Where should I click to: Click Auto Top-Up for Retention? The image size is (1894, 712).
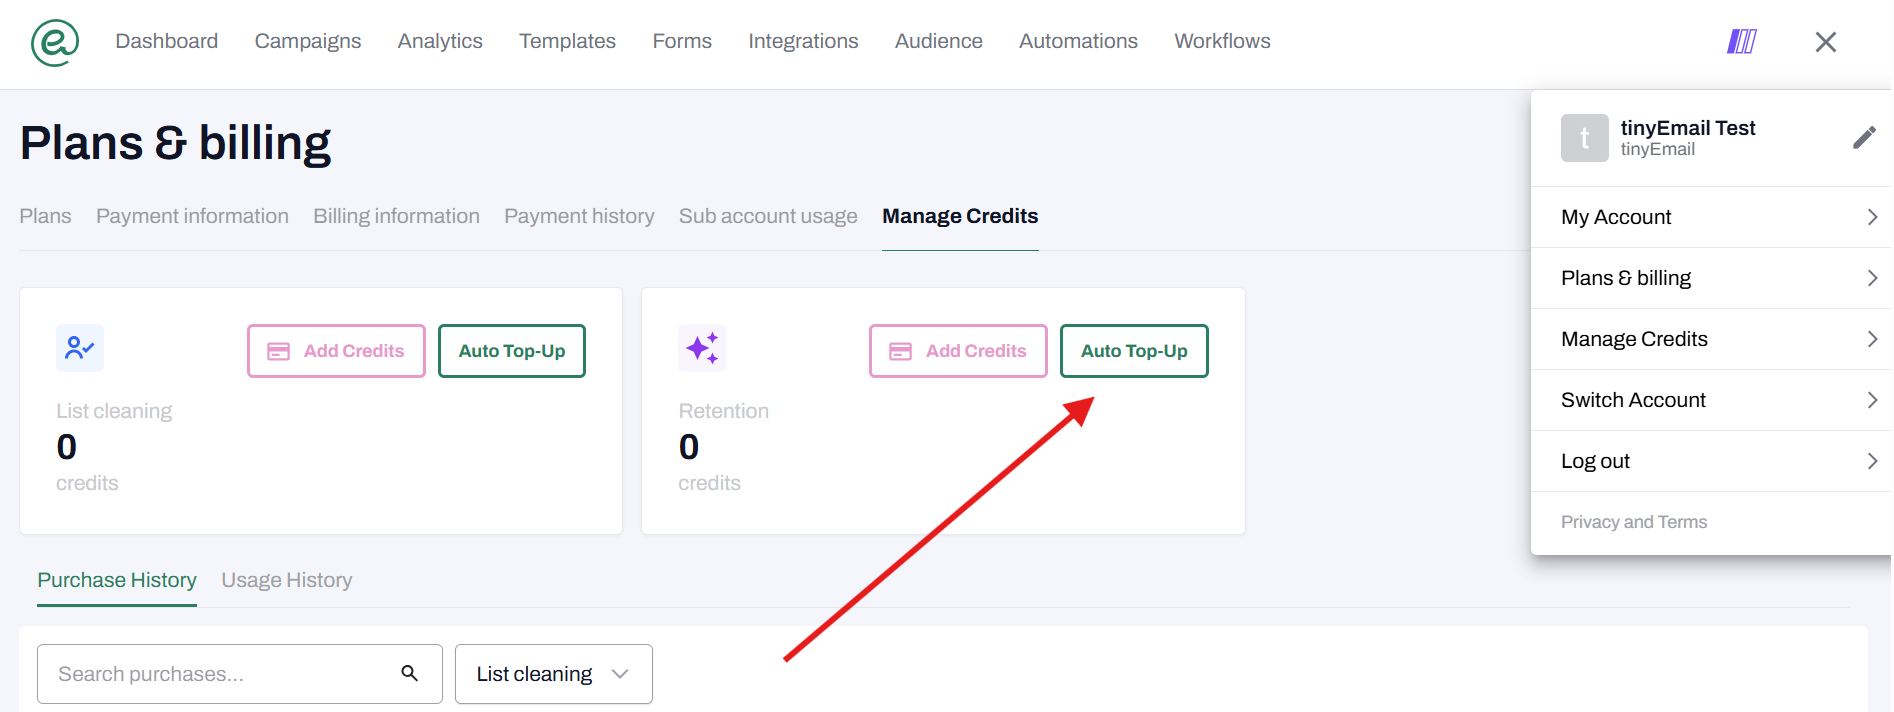coord(1133,351)
